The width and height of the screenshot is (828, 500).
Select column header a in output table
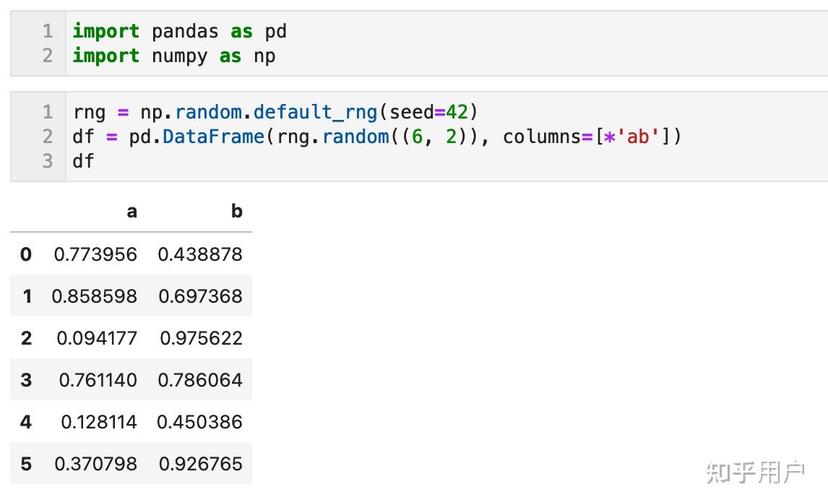(x=131, y=211)
